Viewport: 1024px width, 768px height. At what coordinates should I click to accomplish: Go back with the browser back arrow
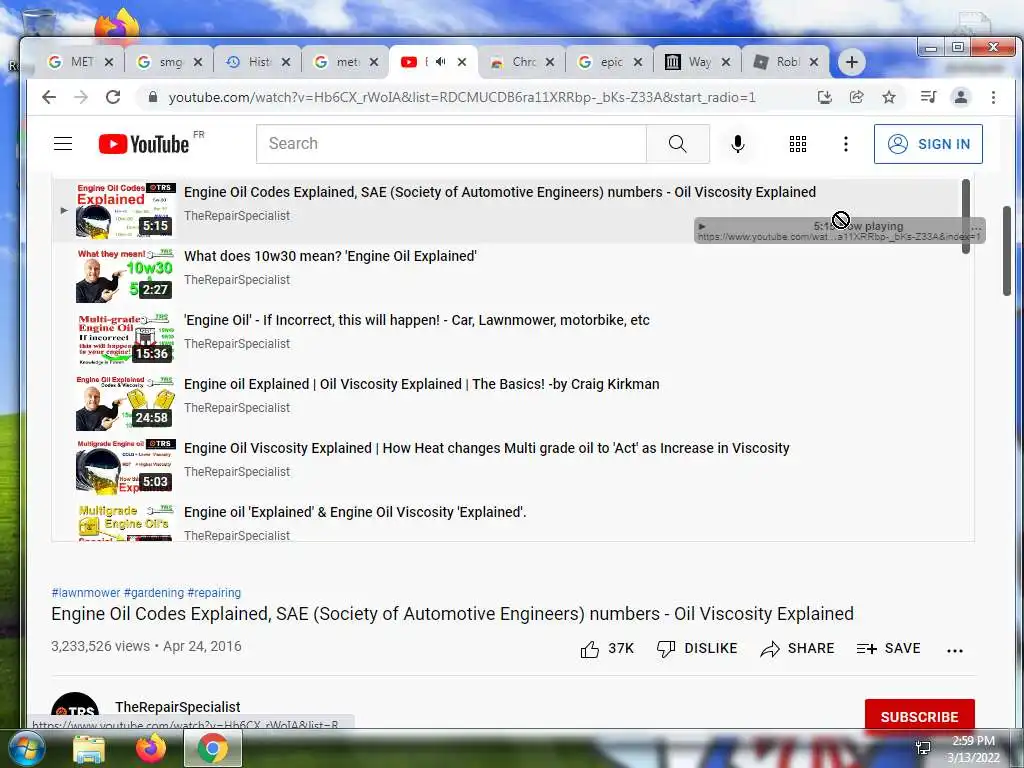pyautogui.click(x=49, y=97)
